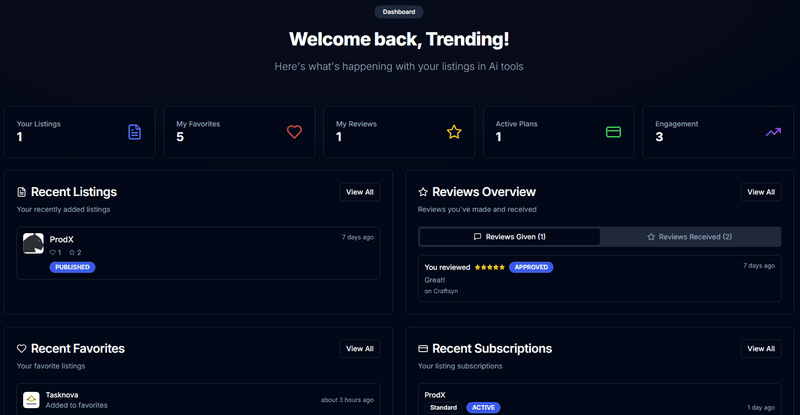This screenshot has width=800, height=415.
Task: Click the heart count under ProdX listing
Action: point(55,253)
